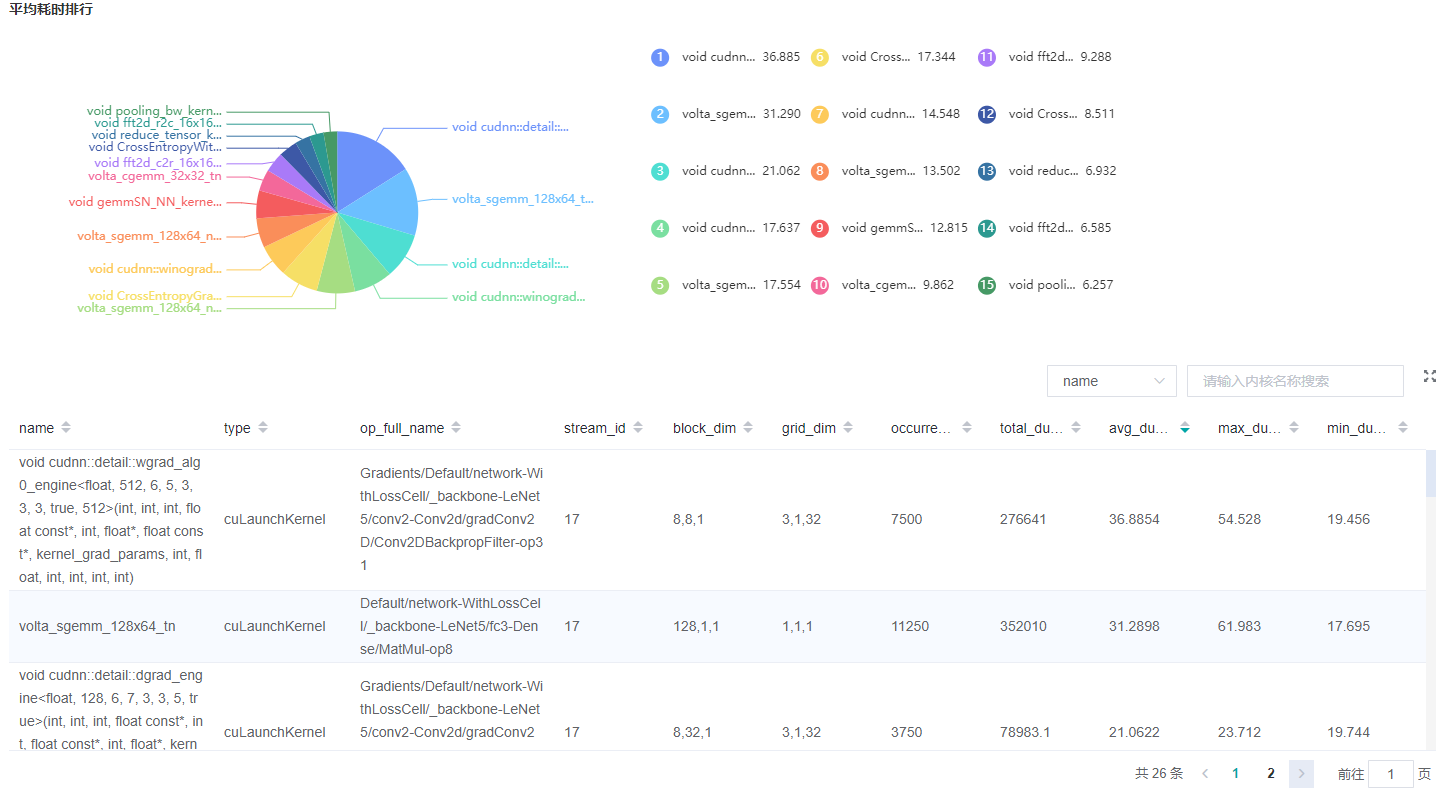The height and width of the screenshot is (795, 1450).
Task: Focus the kernel name search field
Action: [x=1294, y=381]
